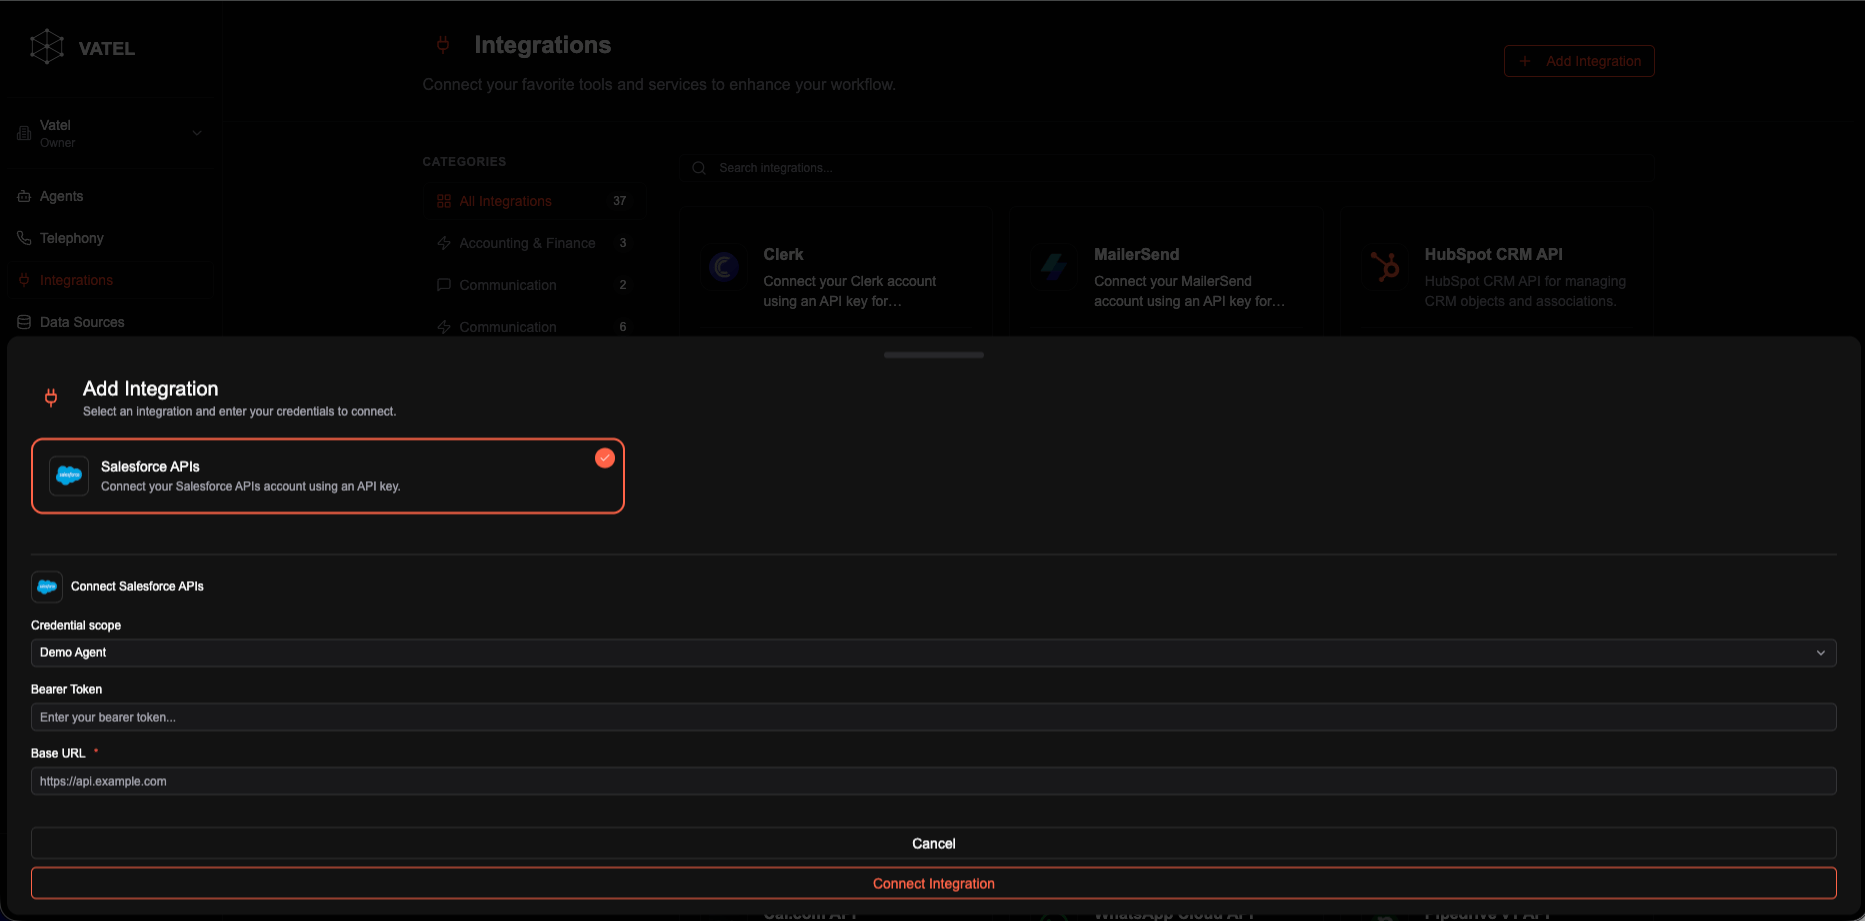This screenshot has height=921, width=1865.
Task: Click the search magnifier icon
Action: coord(699,168)
